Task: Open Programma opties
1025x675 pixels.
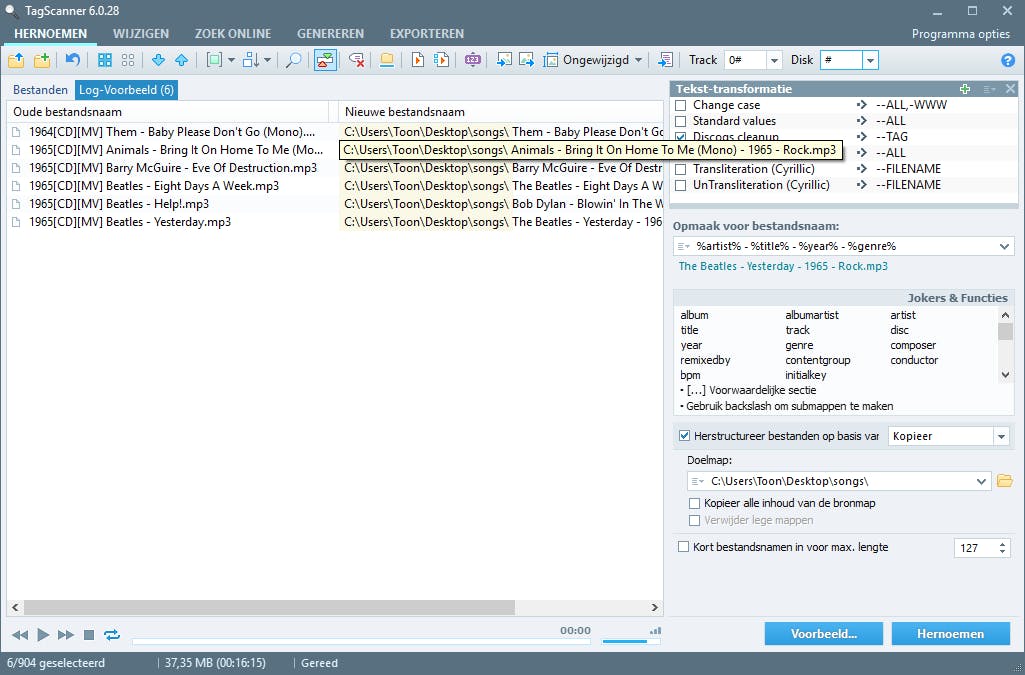Action: pos(960,34)
